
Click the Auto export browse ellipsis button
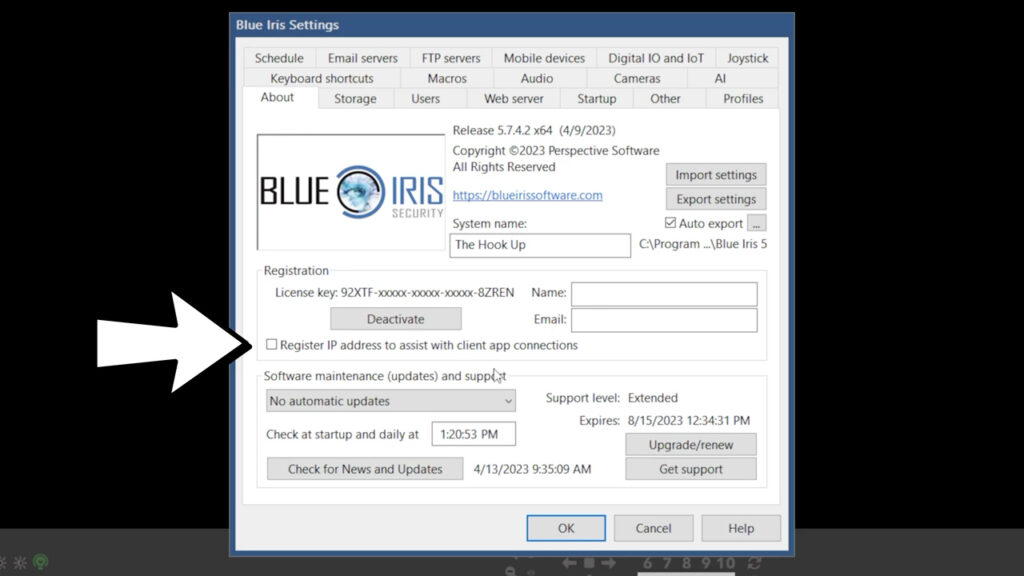[x=757, y=223]
